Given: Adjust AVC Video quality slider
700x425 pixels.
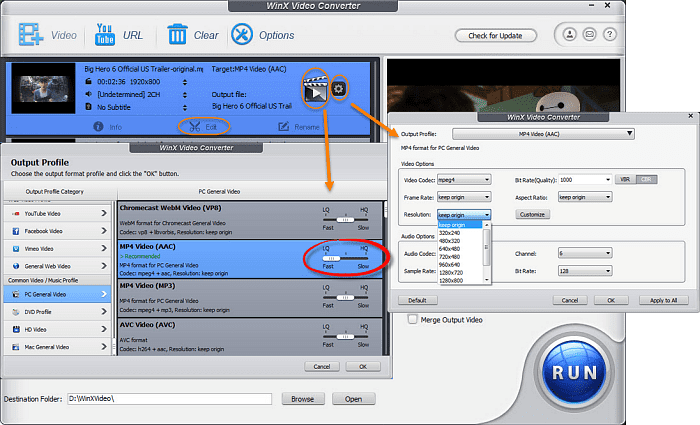Looking at the screenshot, I should 345,337.
